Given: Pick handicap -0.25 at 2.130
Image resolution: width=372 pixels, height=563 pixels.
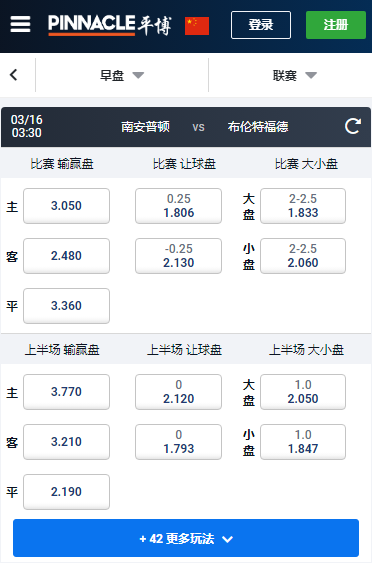Looking at the screenshot, I should pos(178,256).
